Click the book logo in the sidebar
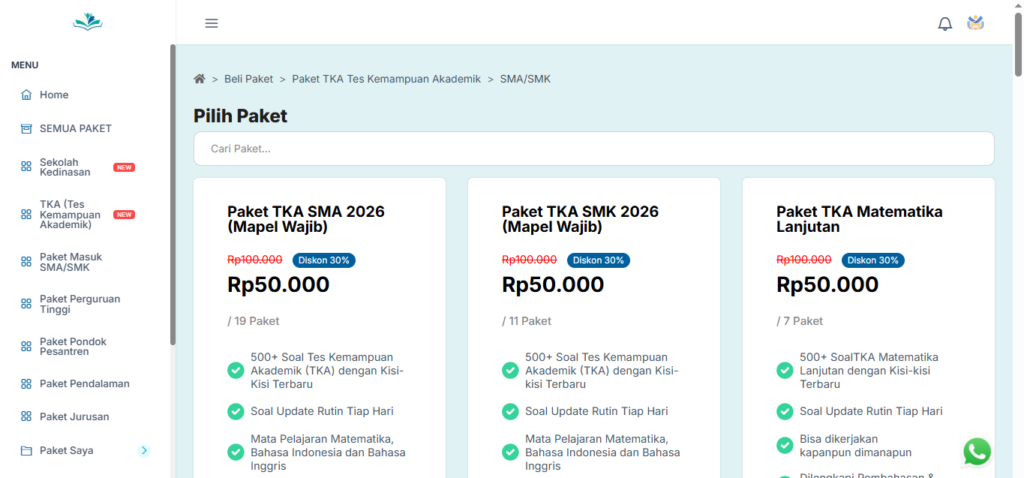1024x478 pixels. coord(88,22)
